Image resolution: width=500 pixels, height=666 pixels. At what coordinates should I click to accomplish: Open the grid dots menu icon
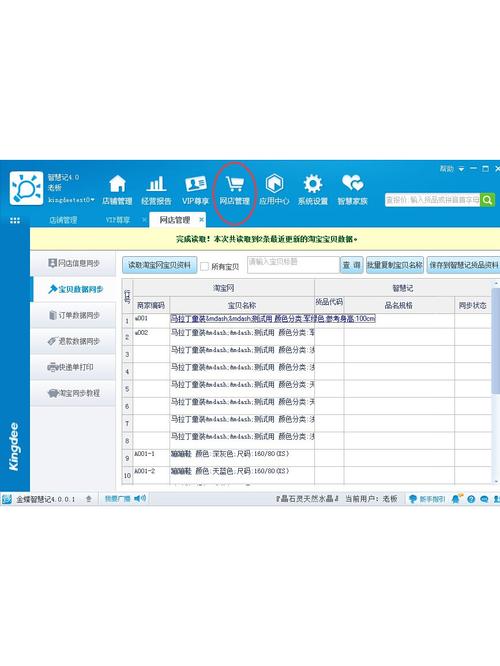point(15,220)
